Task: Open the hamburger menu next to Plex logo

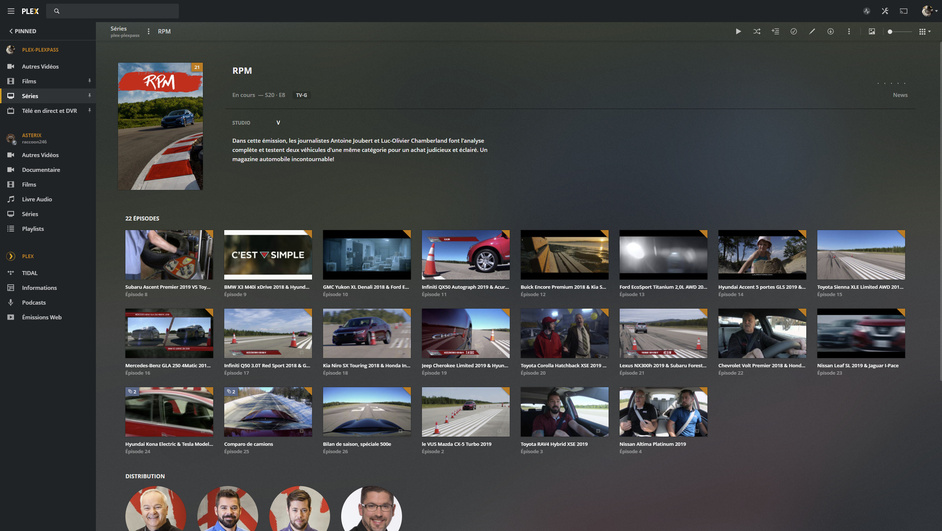Action: point(11,11)
